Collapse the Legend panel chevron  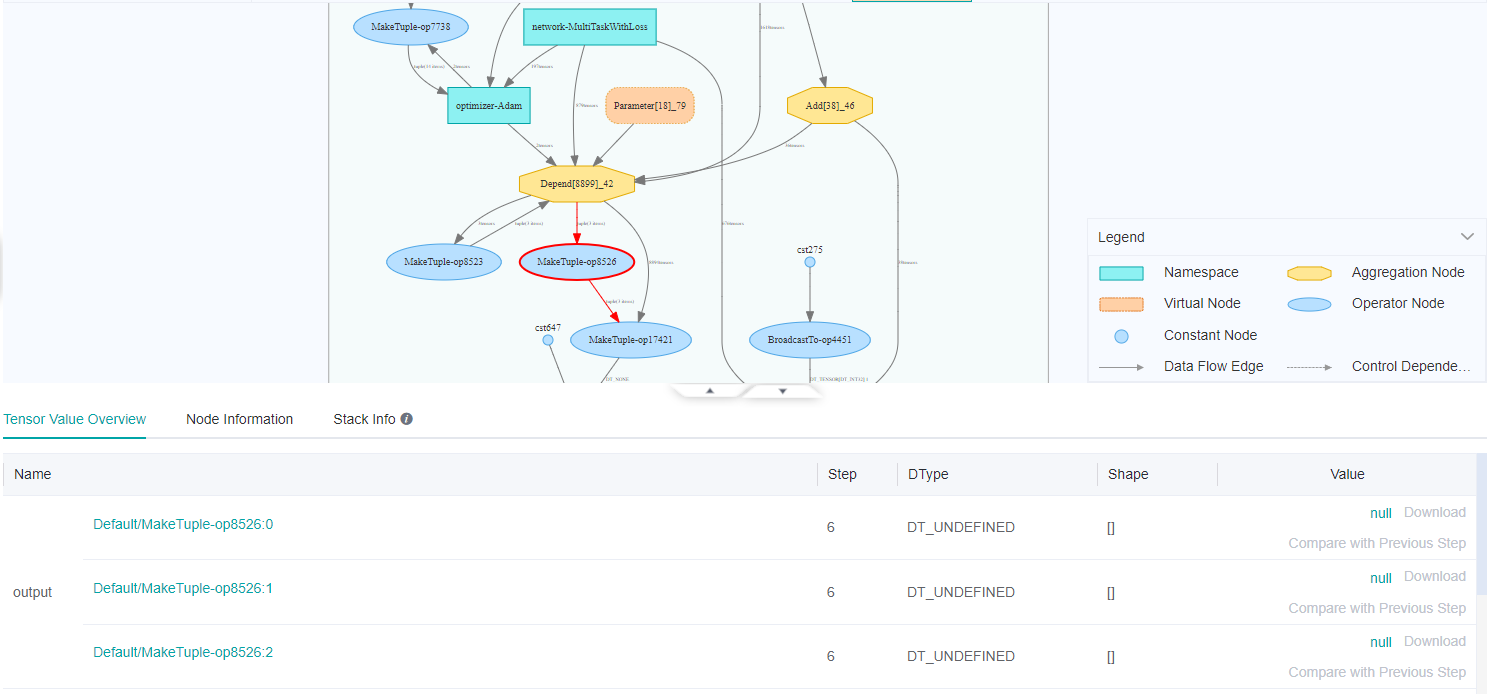pyautogui.click(x=1467, y=237)
